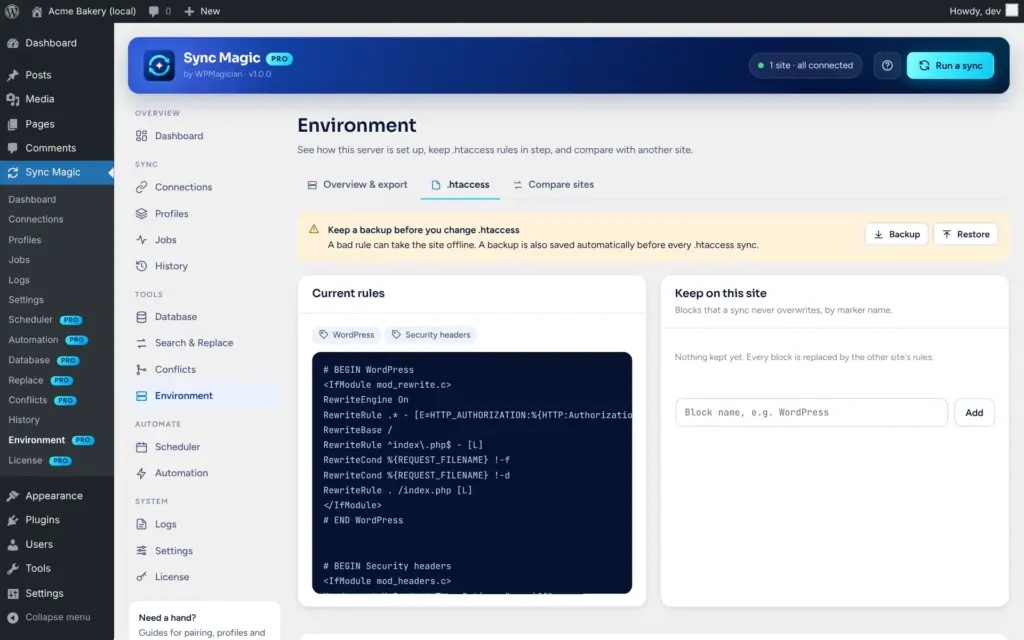This screenshot has height=640, width=1024.
Task: Open Jobs in plugin sidebar
Action: coord(204,240)
